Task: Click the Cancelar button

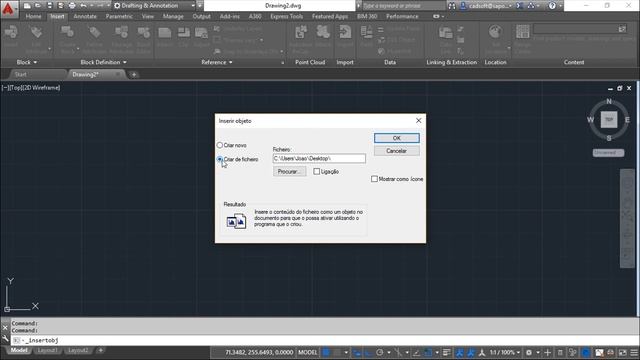Action: (x=396, y=151)
